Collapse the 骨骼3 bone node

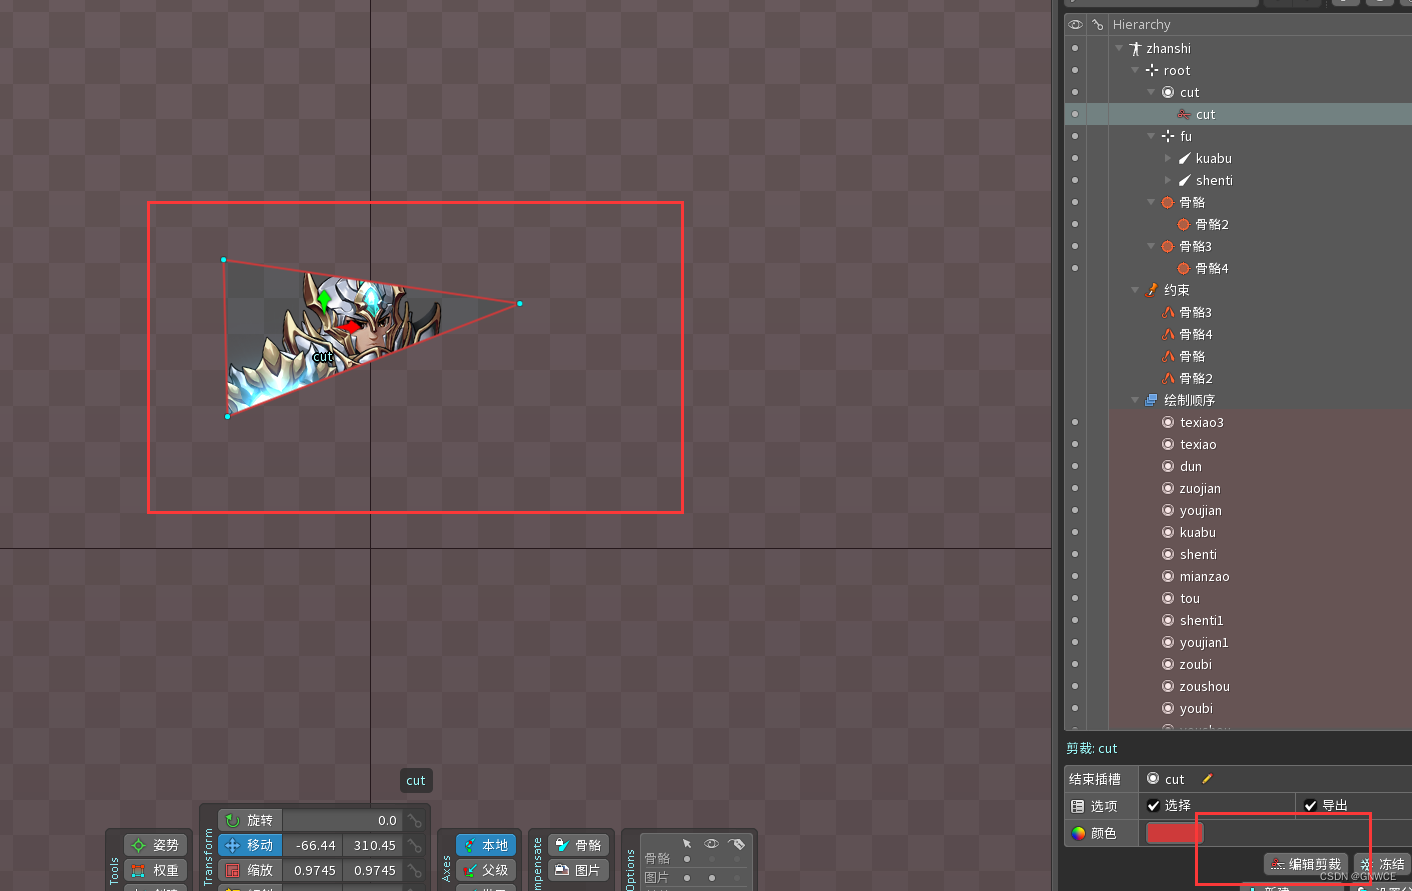1151,246
